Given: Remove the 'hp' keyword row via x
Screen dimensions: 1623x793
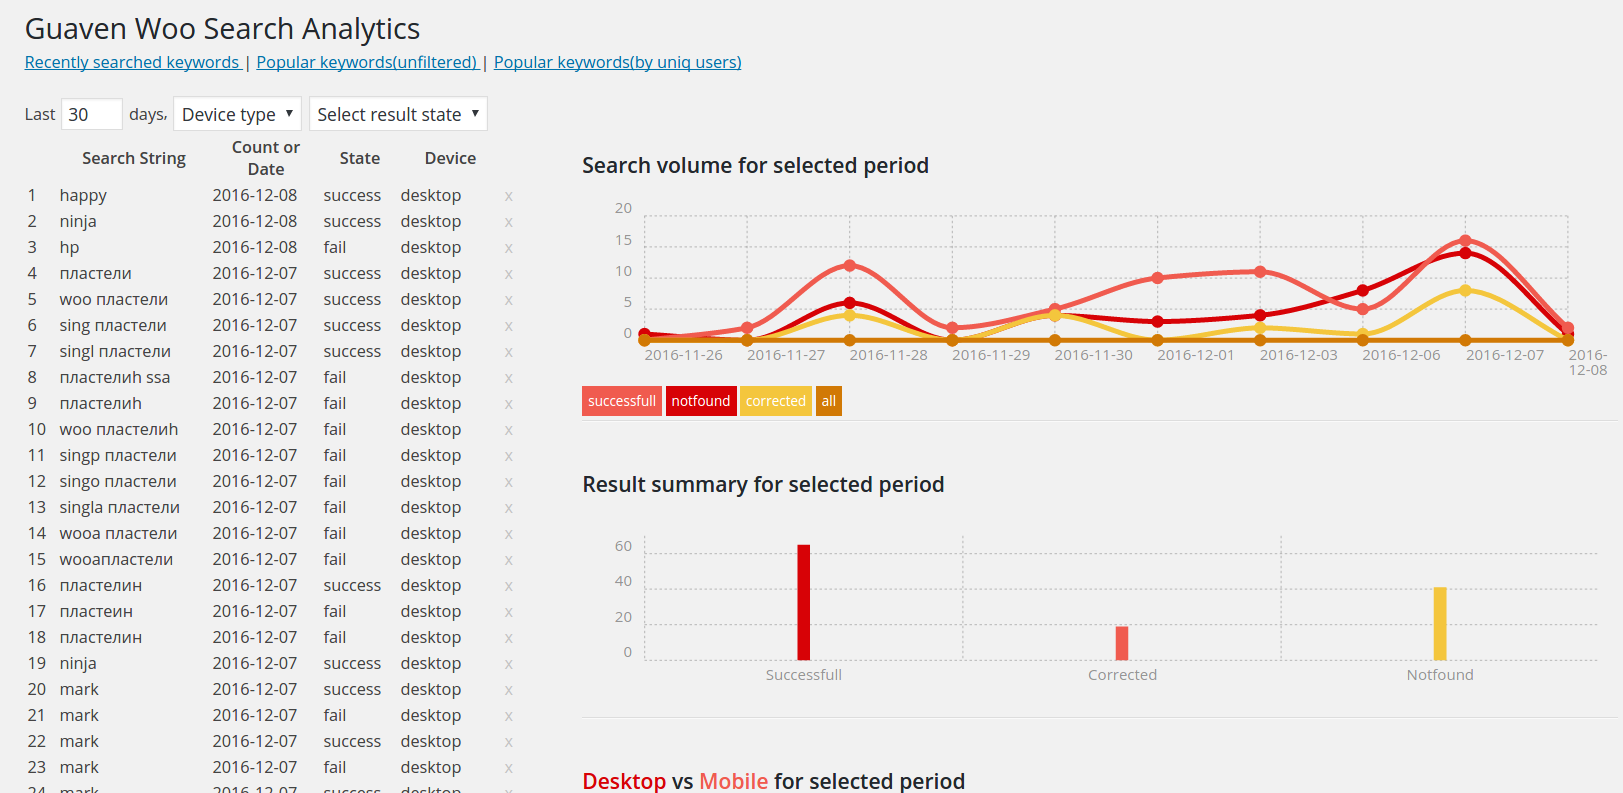Looking at the screenshot, I should click(x=508, y=248).
